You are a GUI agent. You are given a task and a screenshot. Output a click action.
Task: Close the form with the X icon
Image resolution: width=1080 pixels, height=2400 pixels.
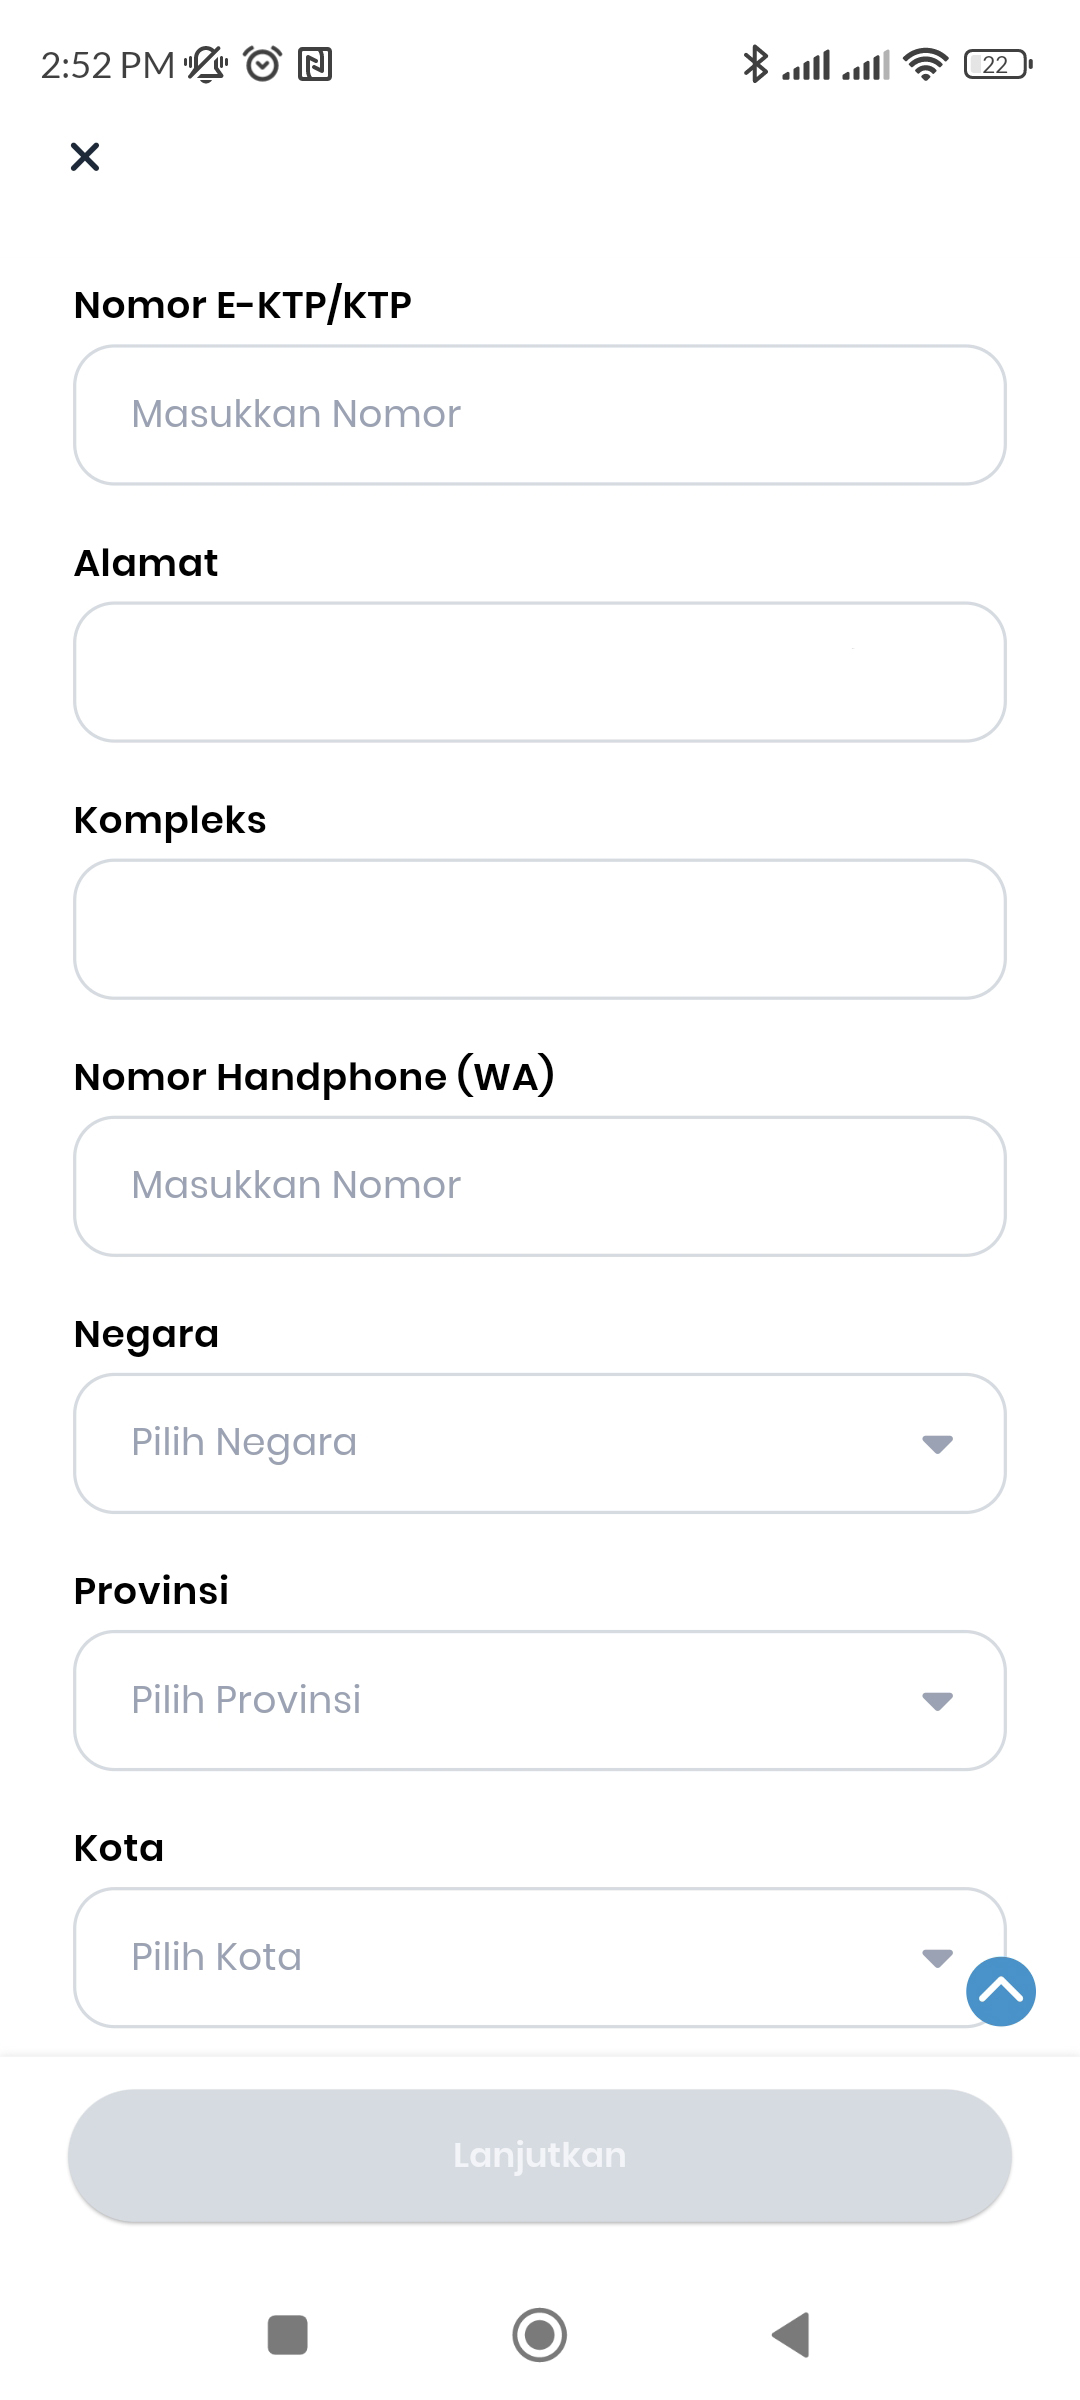pyautogui.click(x=85, y=156)
